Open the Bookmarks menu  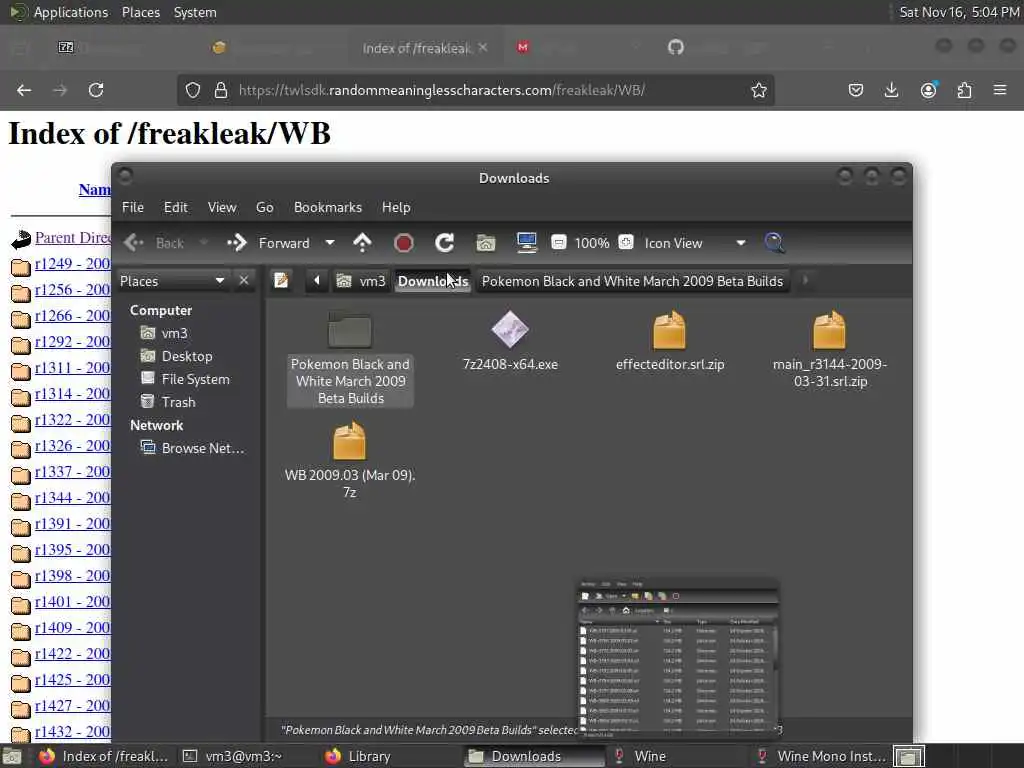click(x=328, y=207)
